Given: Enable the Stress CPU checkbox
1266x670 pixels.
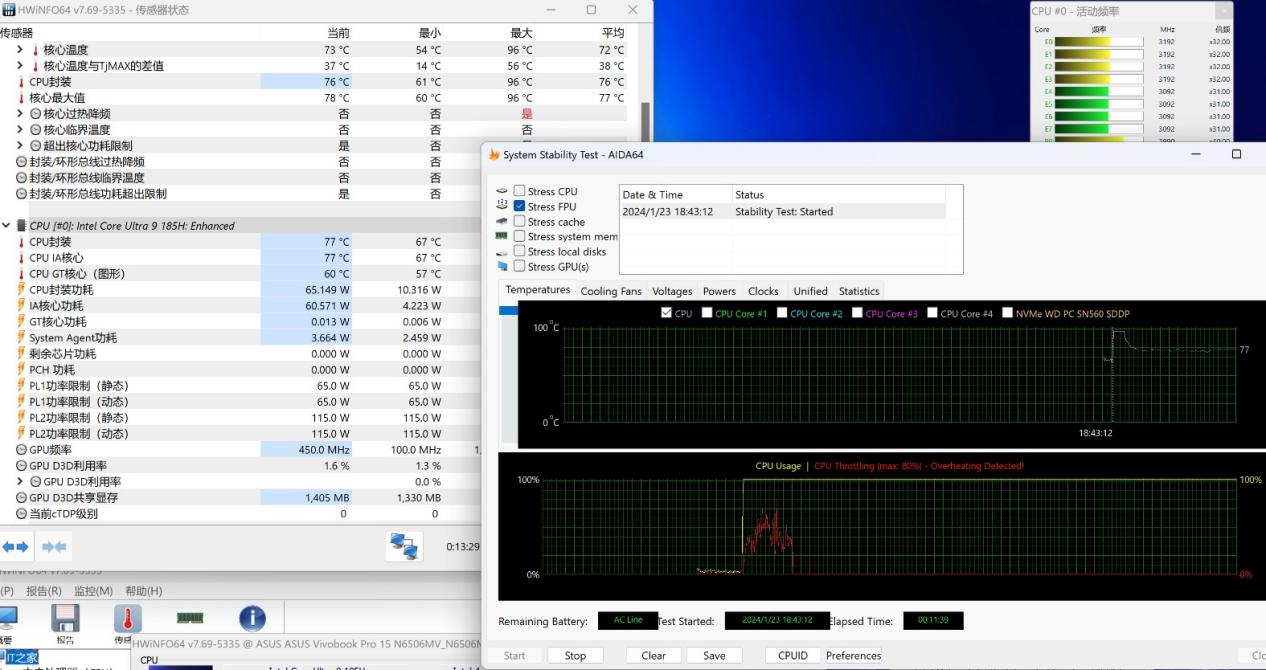Looking at the screenshot, I should tap(519, 190).
